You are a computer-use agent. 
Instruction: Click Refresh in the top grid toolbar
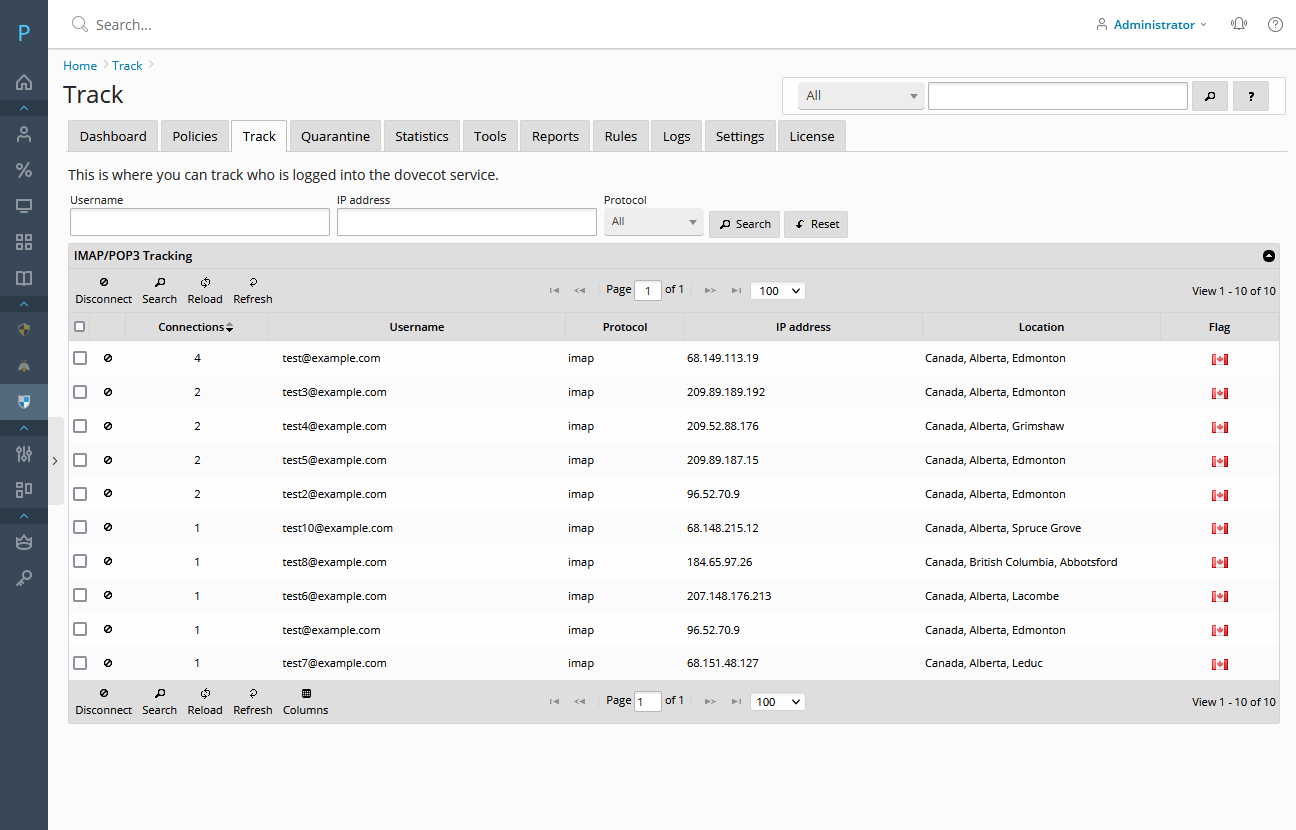253,291
